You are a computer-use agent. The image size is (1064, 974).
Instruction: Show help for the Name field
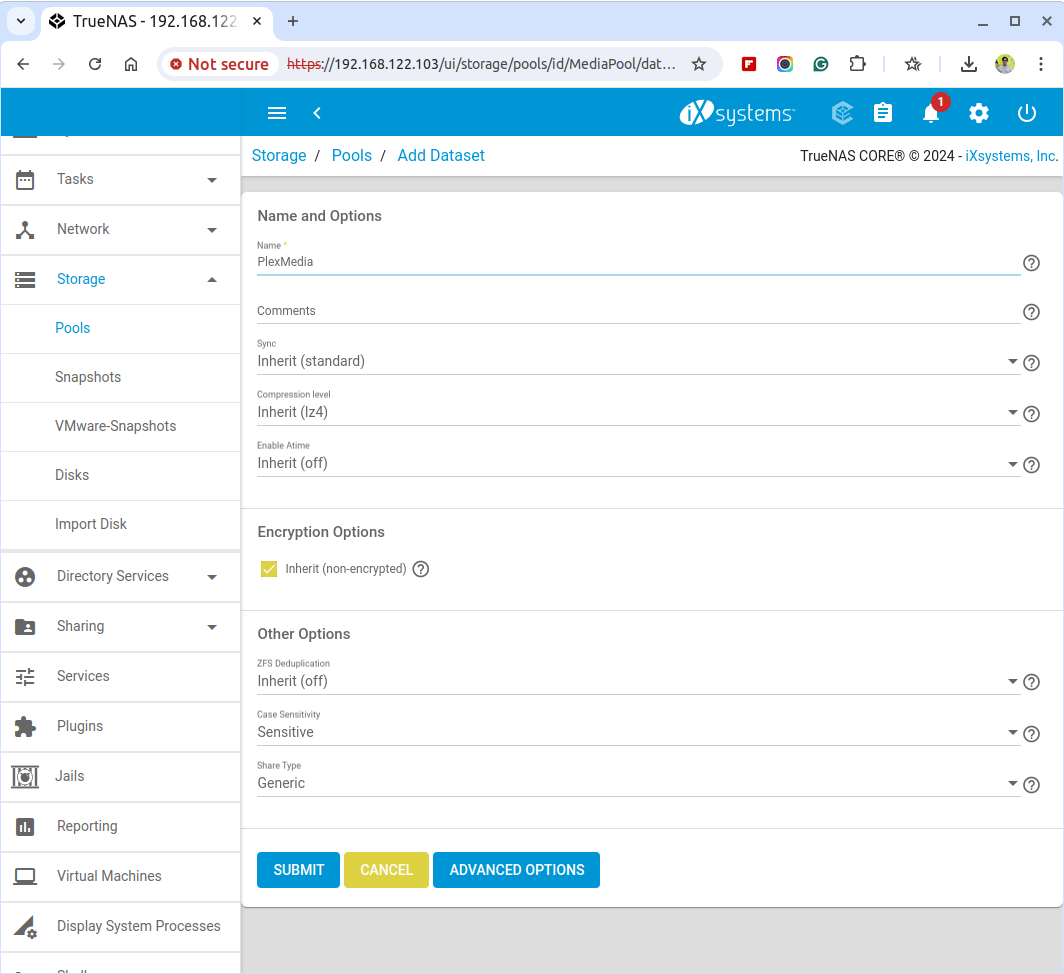tap(1031, 263)
